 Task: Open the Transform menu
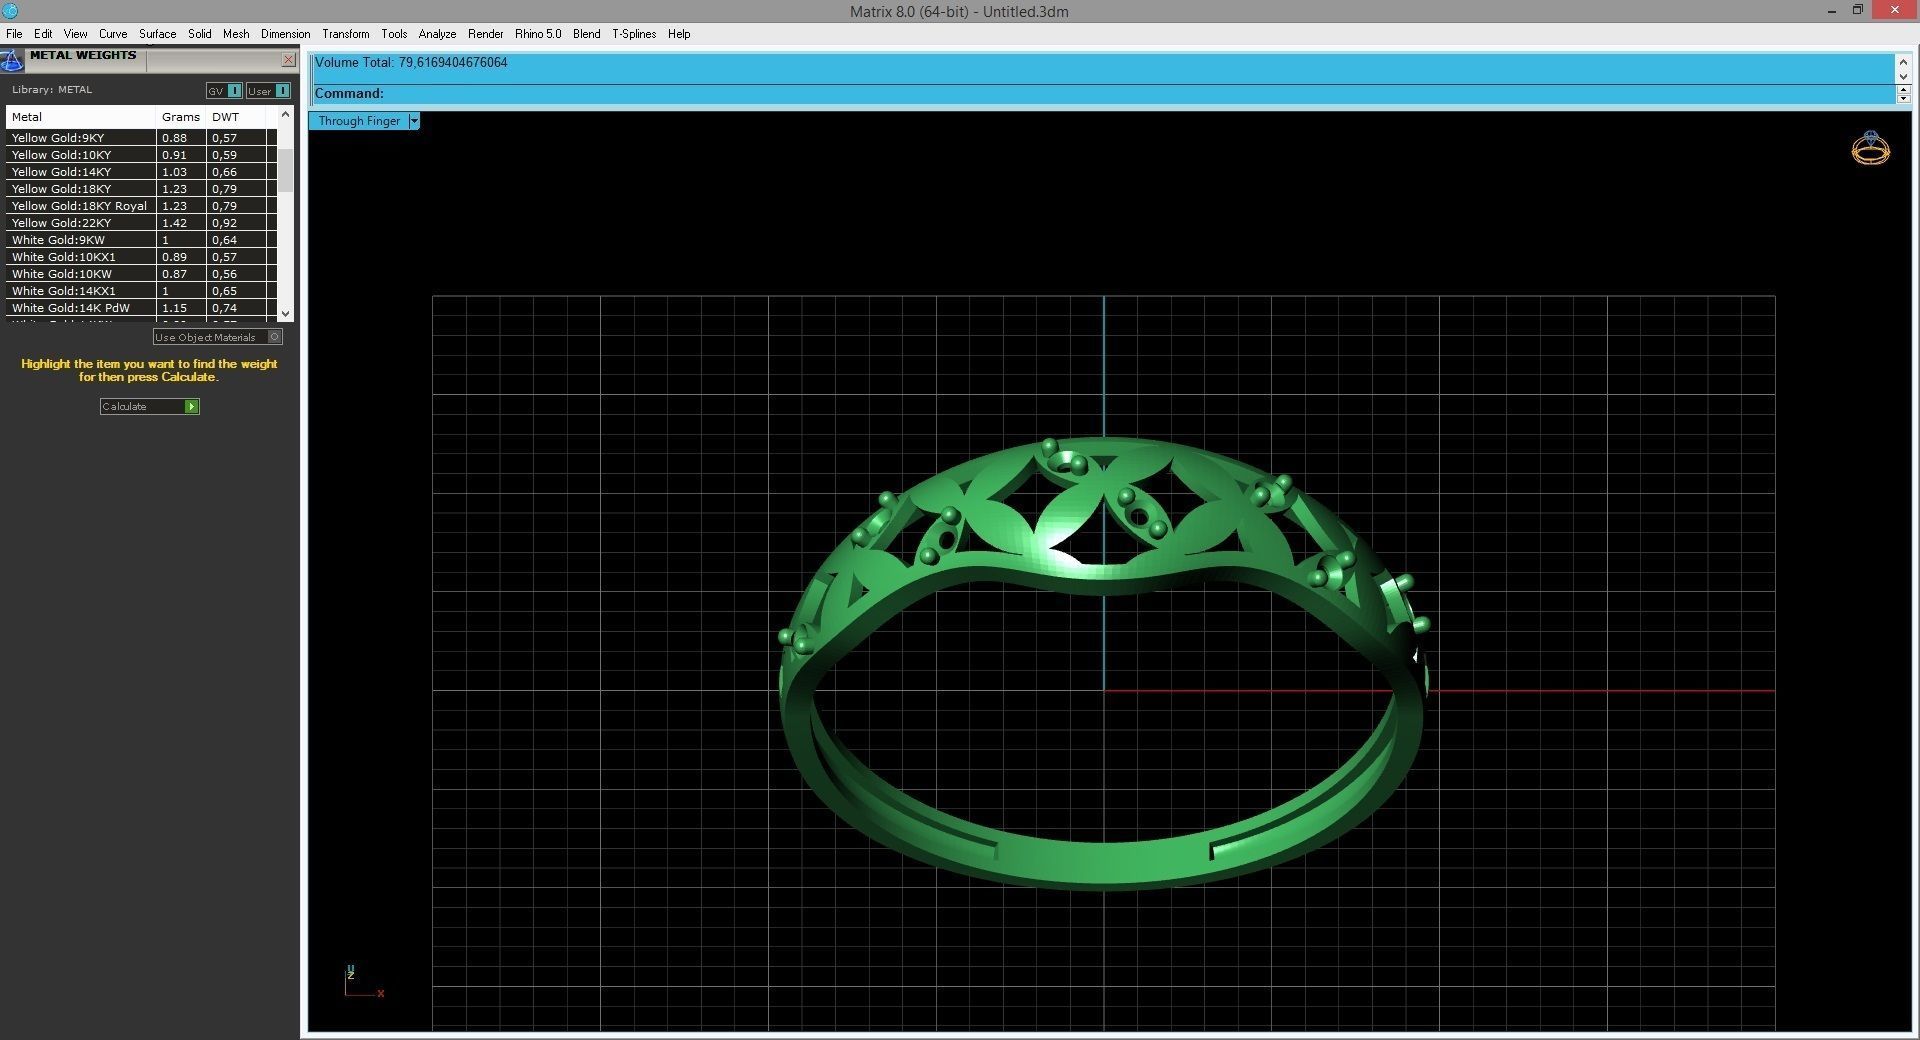pos(346,34)
